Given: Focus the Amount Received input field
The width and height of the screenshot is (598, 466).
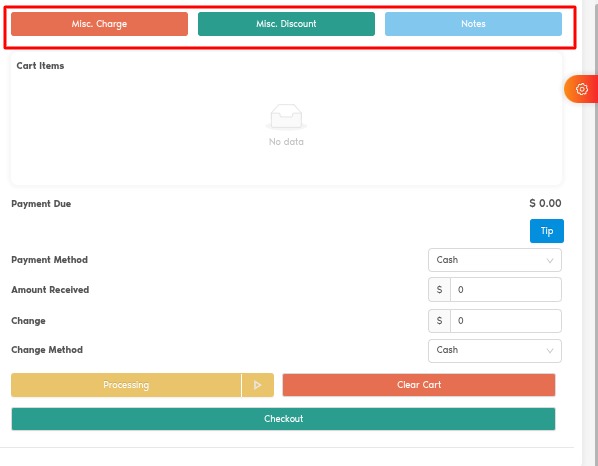Looking at the screenshot, I should [506, 290].
